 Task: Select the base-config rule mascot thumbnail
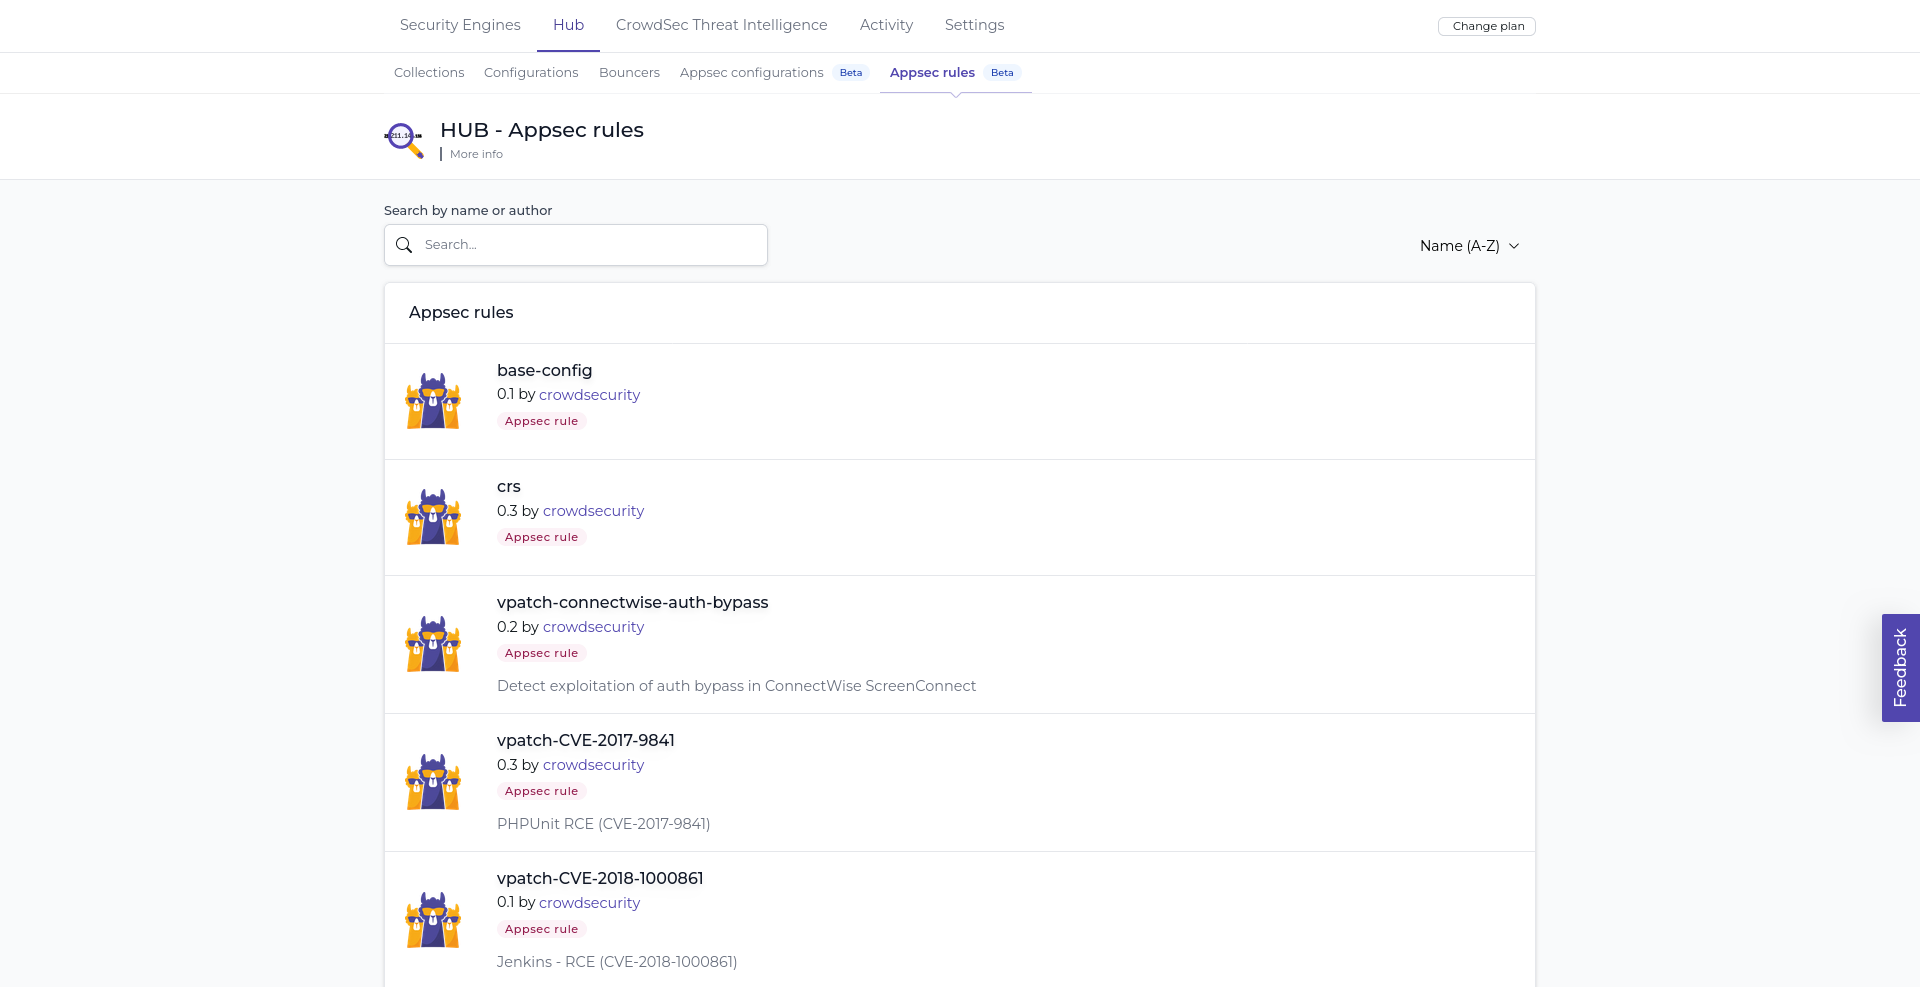(432, 401)
